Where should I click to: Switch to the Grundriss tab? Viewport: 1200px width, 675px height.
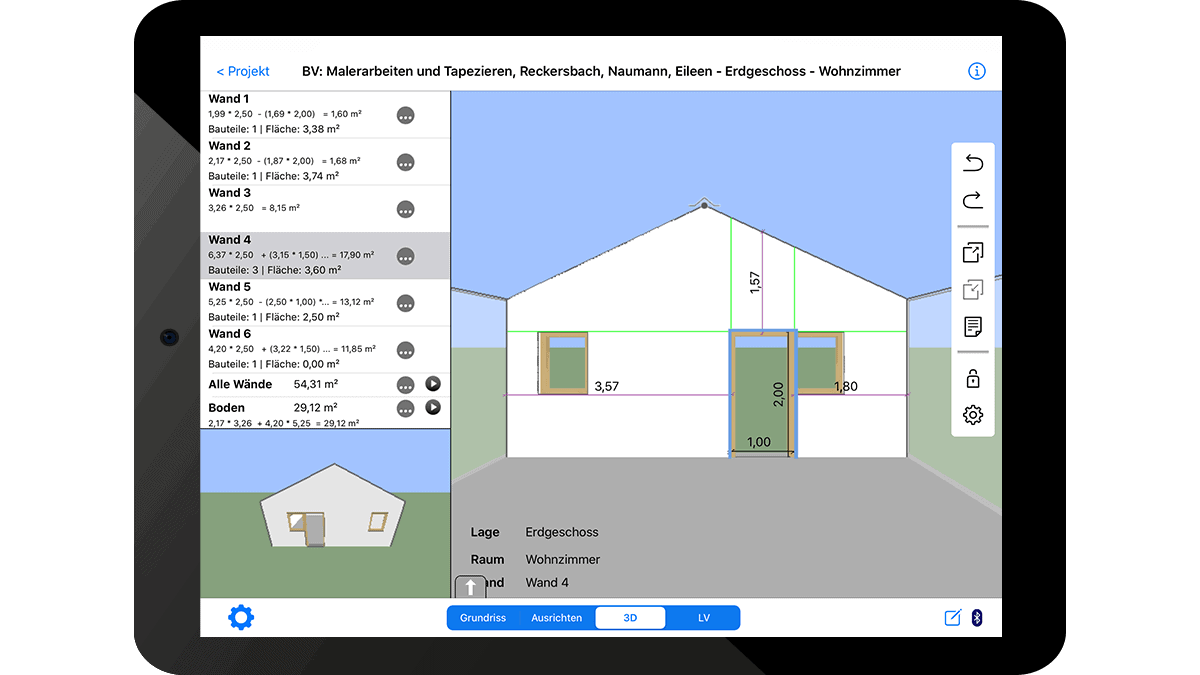[x=483, y=618]
